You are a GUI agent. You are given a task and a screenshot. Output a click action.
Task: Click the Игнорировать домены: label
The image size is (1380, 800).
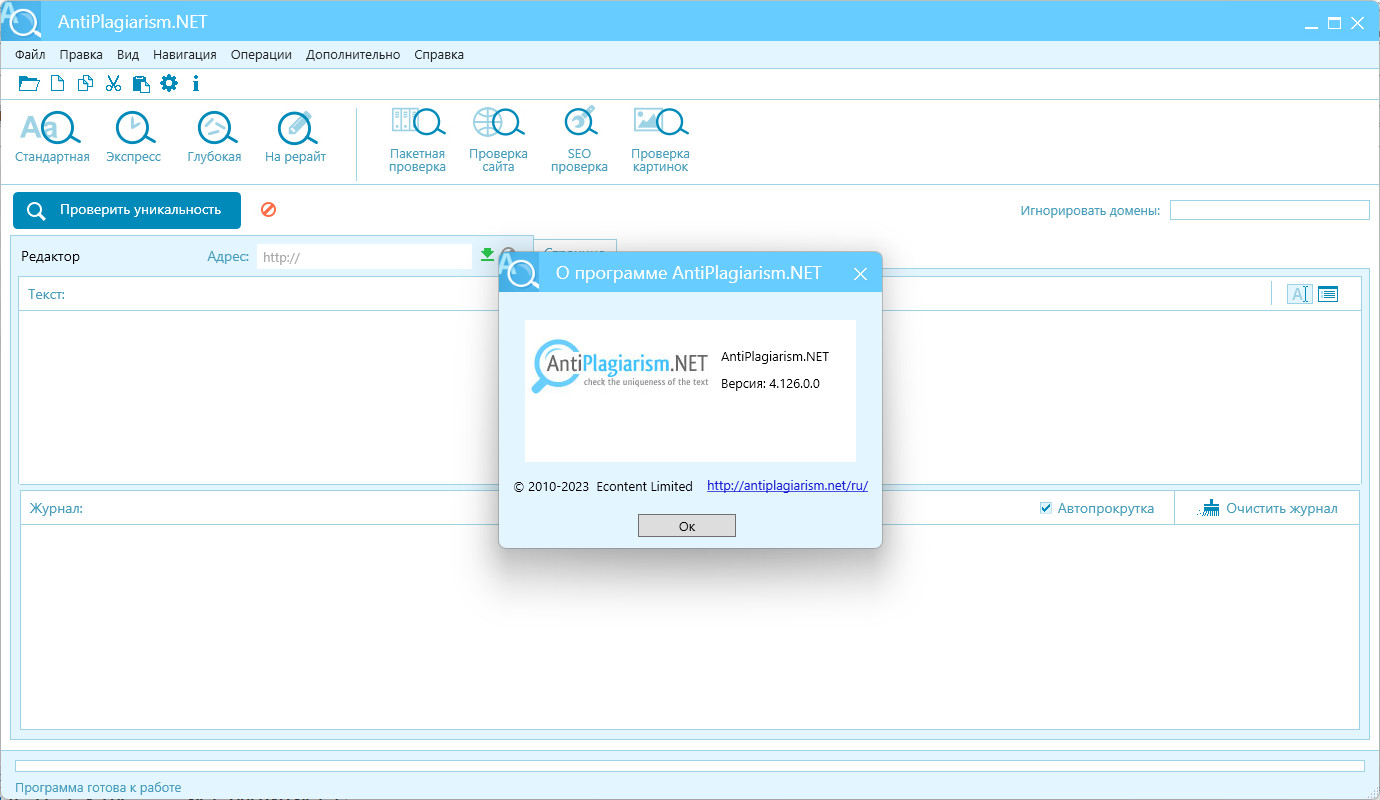(x=1090, y=211)
